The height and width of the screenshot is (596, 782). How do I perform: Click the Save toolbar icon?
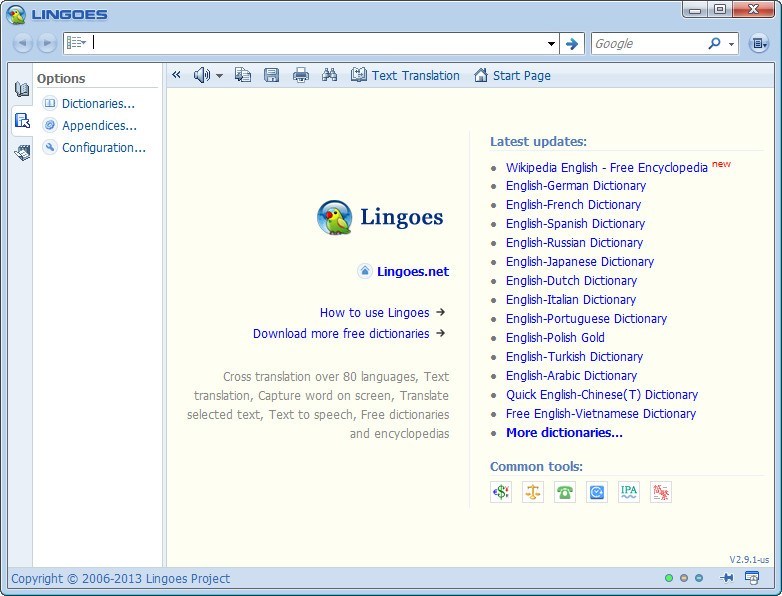coord(271,75)
